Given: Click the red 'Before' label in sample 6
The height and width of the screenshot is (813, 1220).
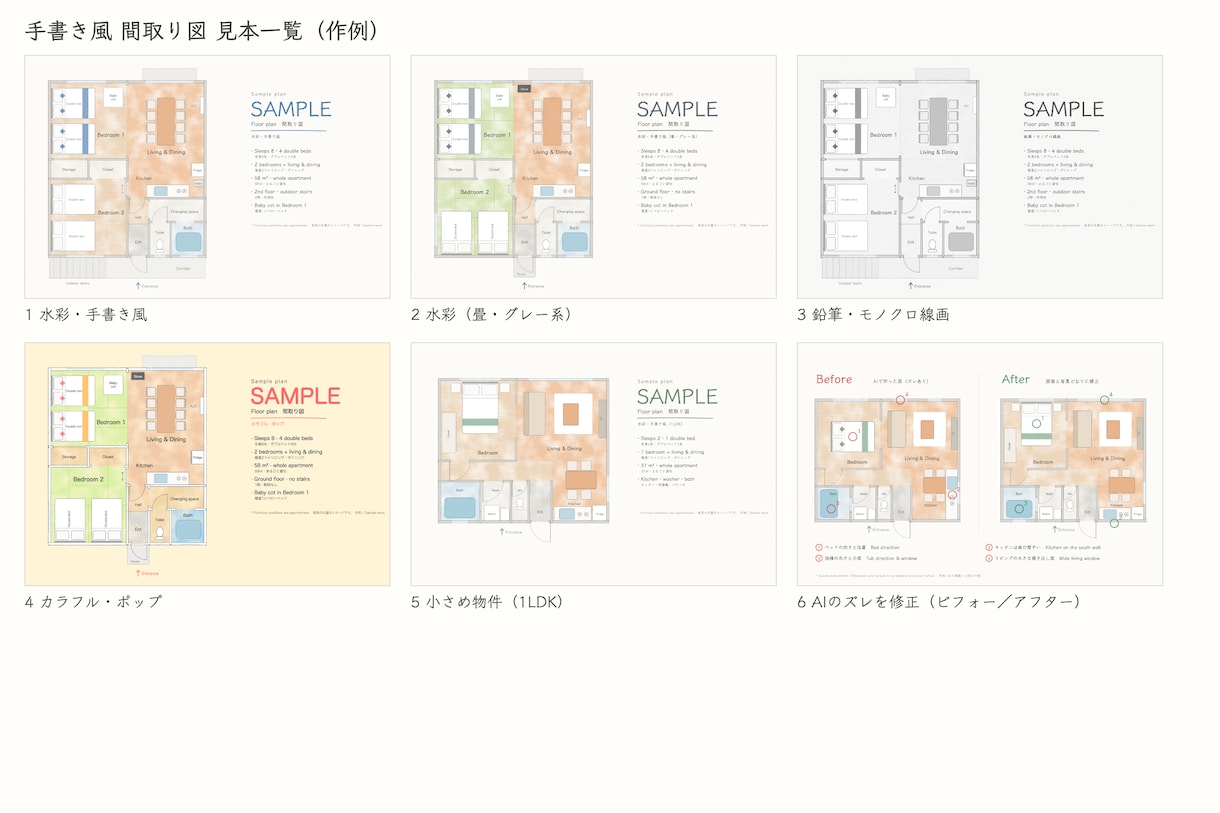Looking at the screenshot, I should (x=834, y=379).
